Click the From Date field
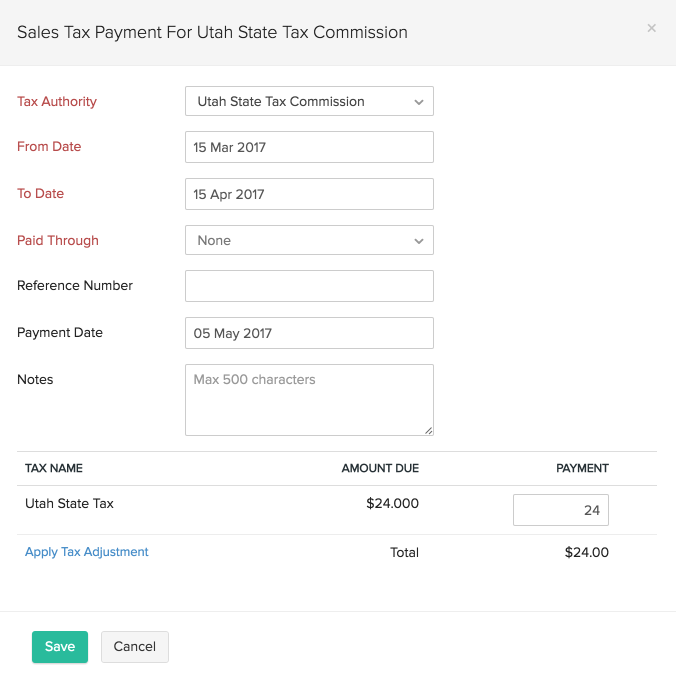Viewport: 676px width, 682px height. pos(309,147)
